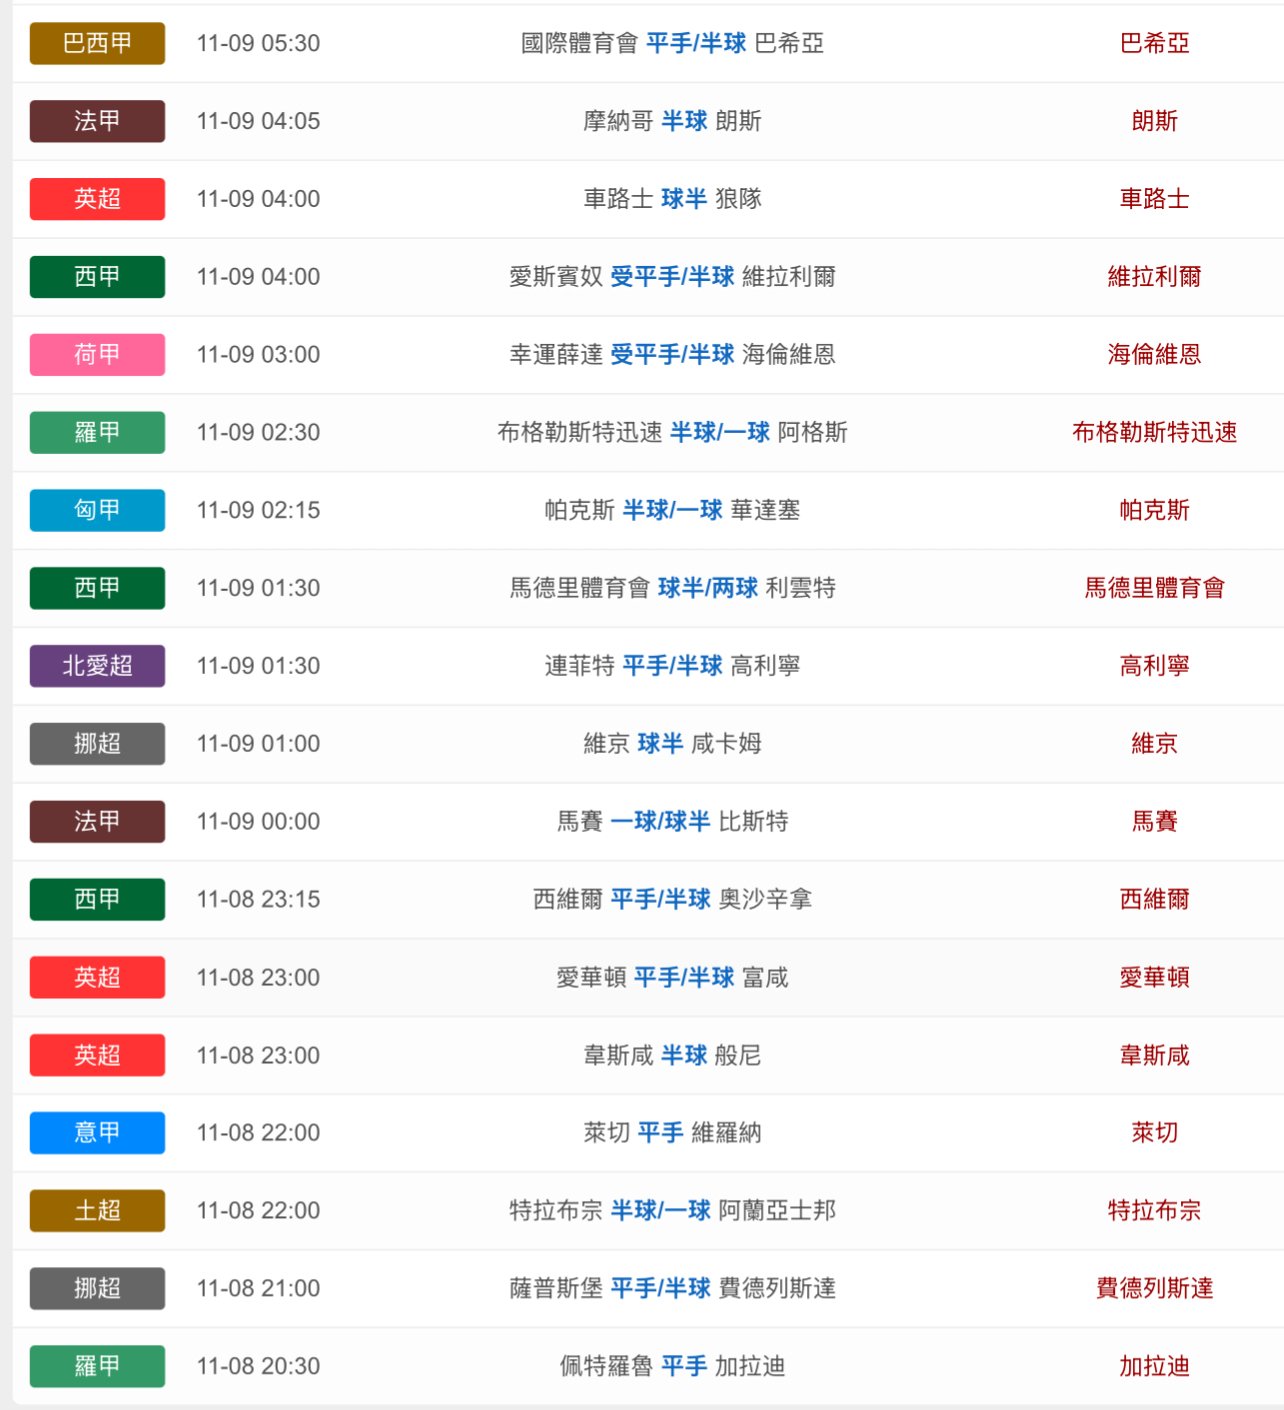The width and height of the screenshot is (1284, 1410).
Task: Open the purple 北愛超 league tag
Action: [x=97, y=666]
